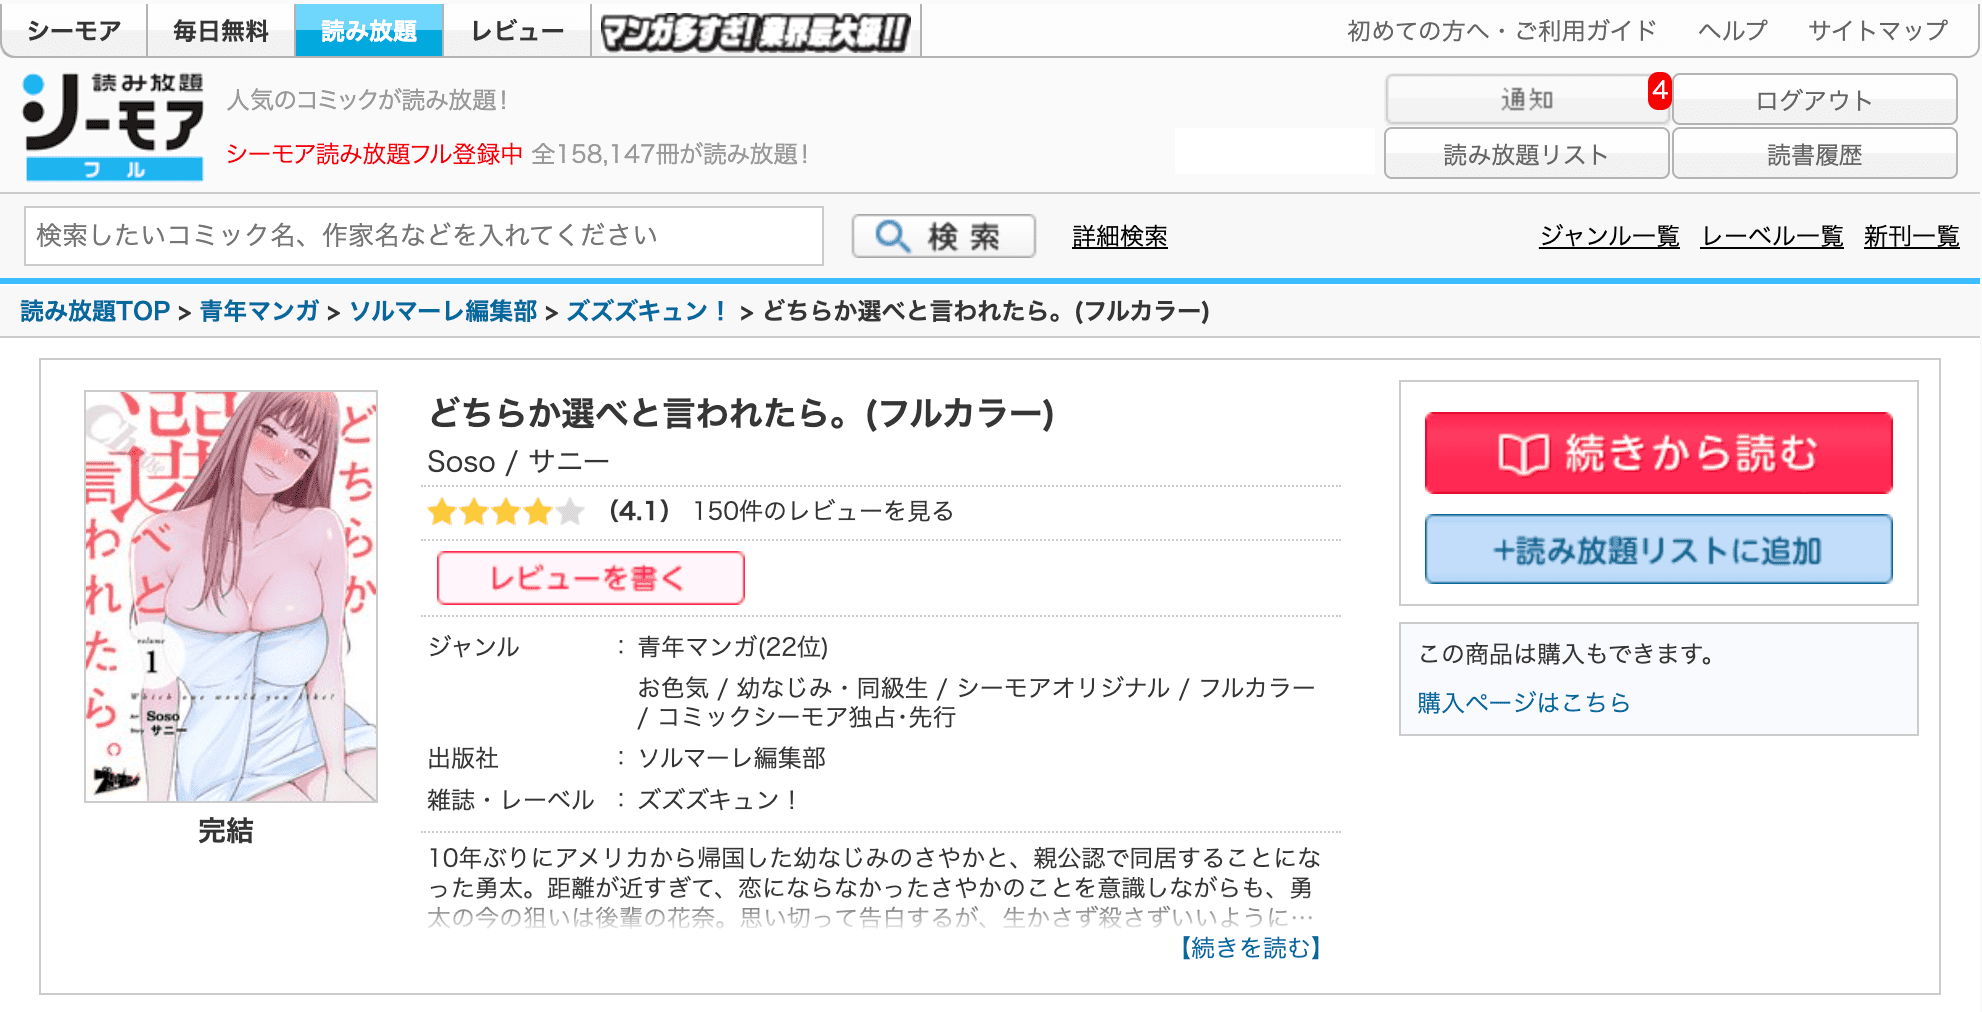Open label ズズズキュン！ link
This screenshot has height=1012, width=1982.
[x=719, y=800]
